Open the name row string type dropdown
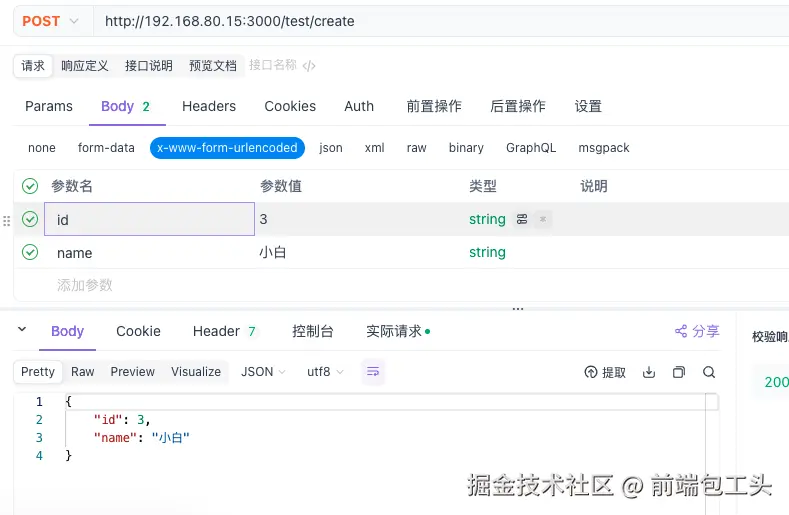Image resolution: width=789 pixels, height=515 pixels. pyautogui.click(x=487, y=252)
